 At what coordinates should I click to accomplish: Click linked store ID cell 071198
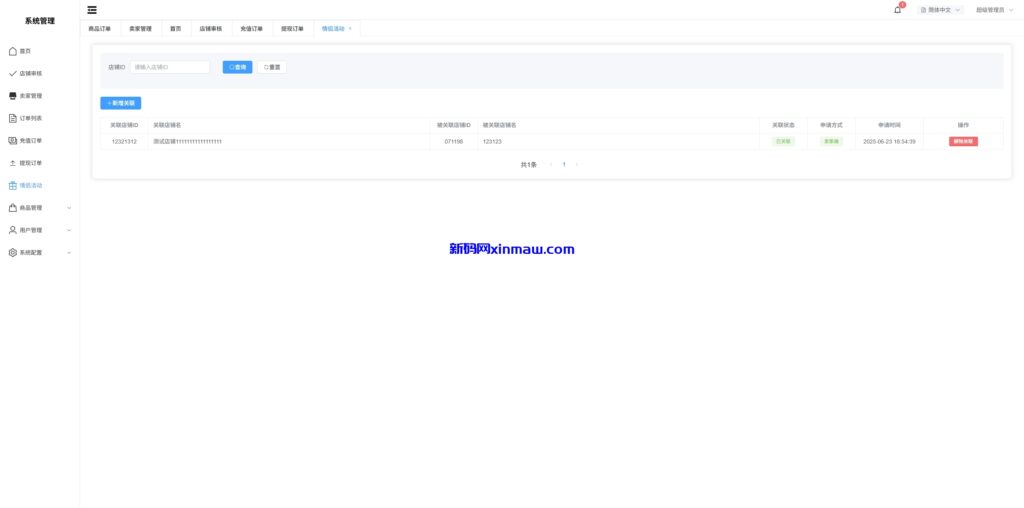[x=454, y=142]
